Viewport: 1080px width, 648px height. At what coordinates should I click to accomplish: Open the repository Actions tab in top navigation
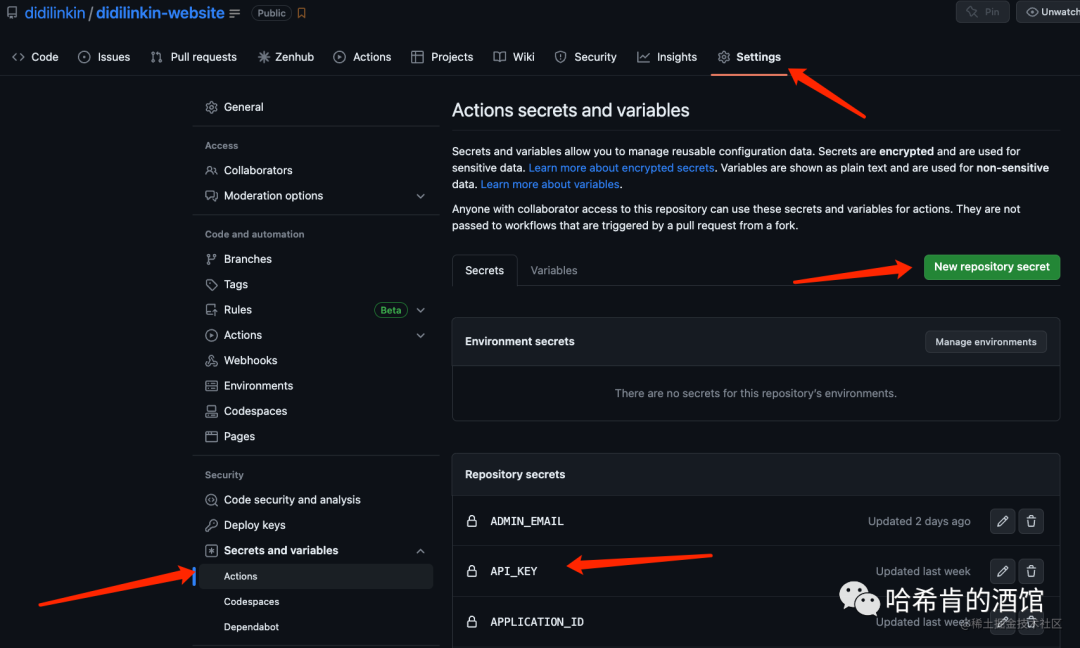pos(362,57)
